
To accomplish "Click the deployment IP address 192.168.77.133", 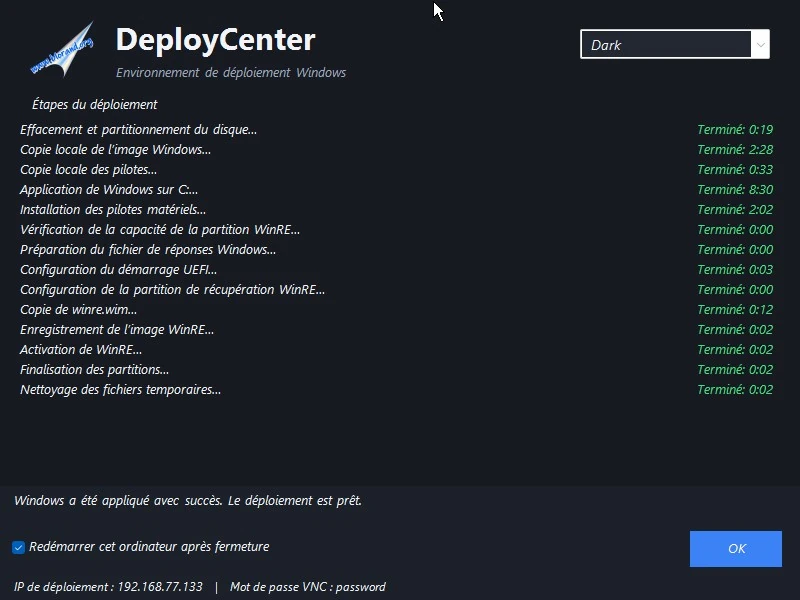I will (160, 587).
